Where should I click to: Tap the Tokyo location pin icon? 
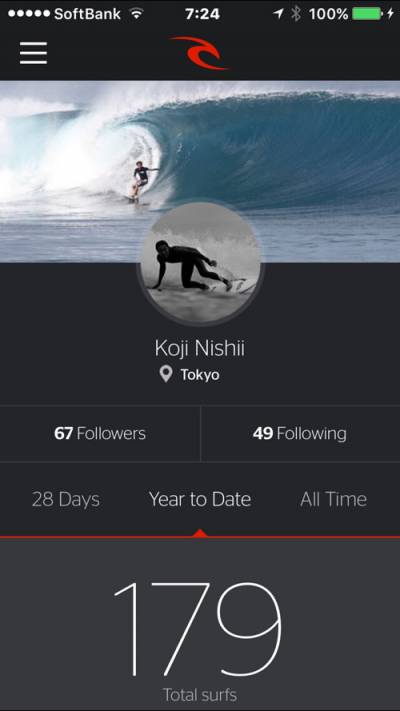166,375
